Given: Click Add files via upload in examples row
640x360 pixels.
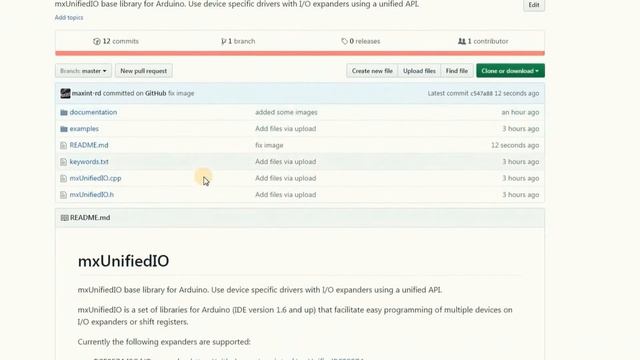Looking at the screenshot, I should coord(286,129).
